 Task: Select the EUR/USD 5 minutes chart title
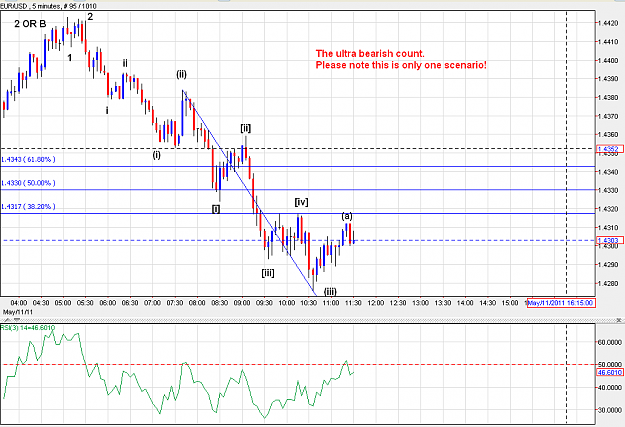[x=48, y=6]
